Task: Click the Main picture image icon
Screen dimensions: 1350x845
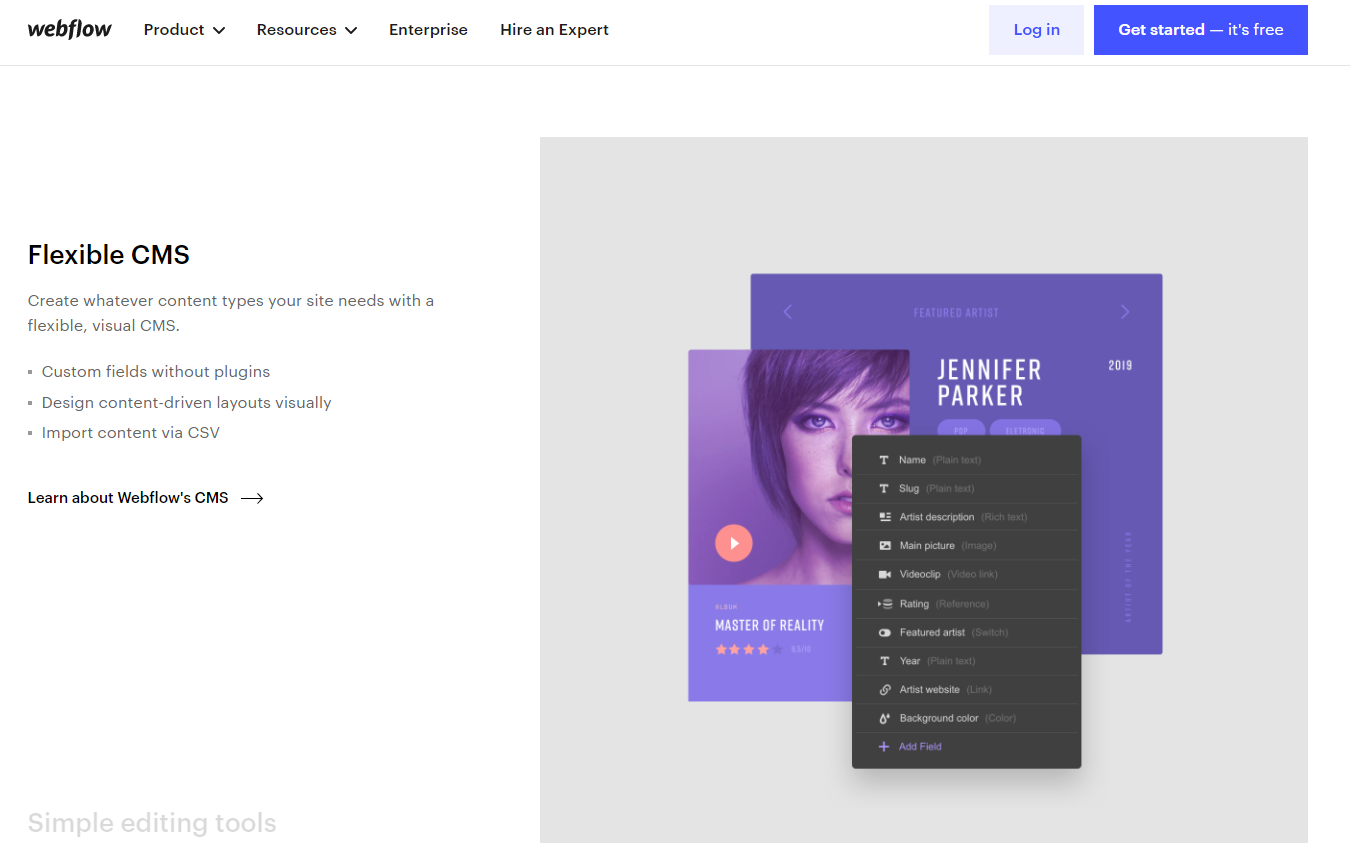Action: pos(885,546)
